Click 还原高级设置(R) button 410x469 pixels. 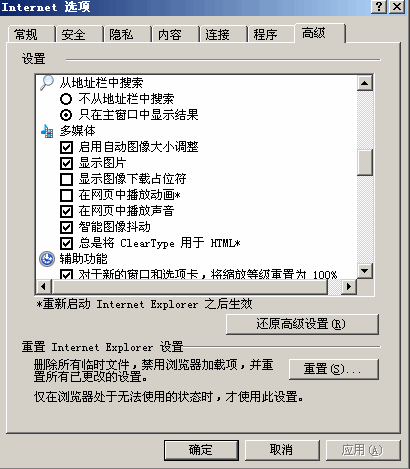click(302, 324)
